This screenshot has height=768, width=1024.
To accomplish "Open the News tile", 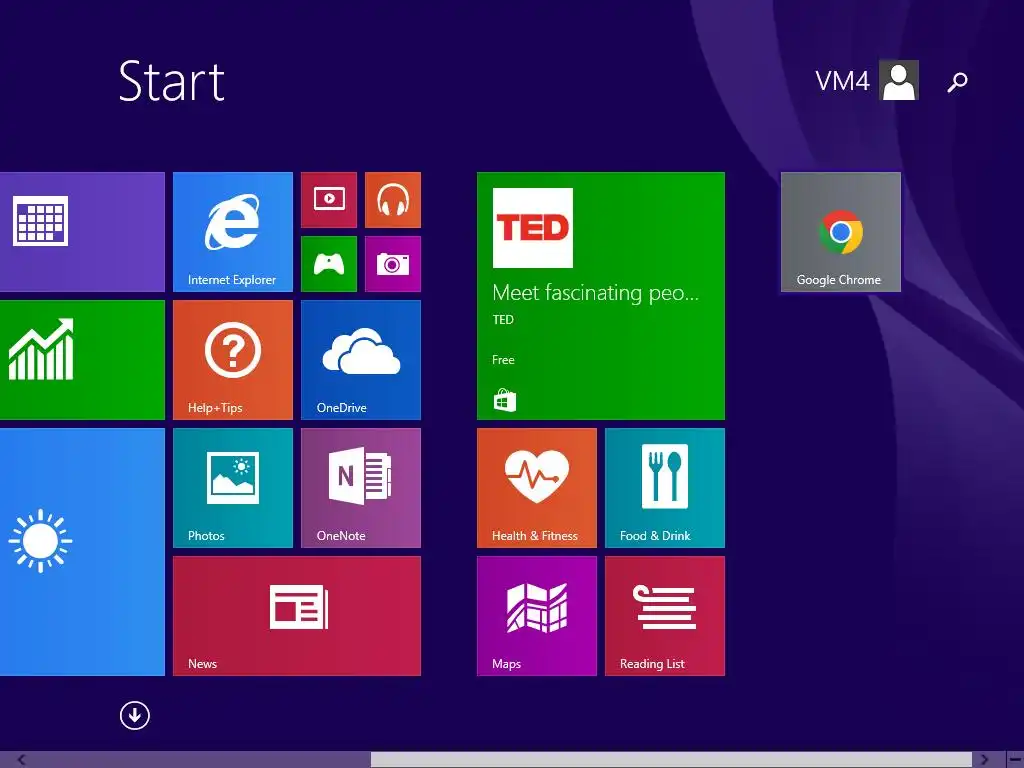I will (296, 616).
